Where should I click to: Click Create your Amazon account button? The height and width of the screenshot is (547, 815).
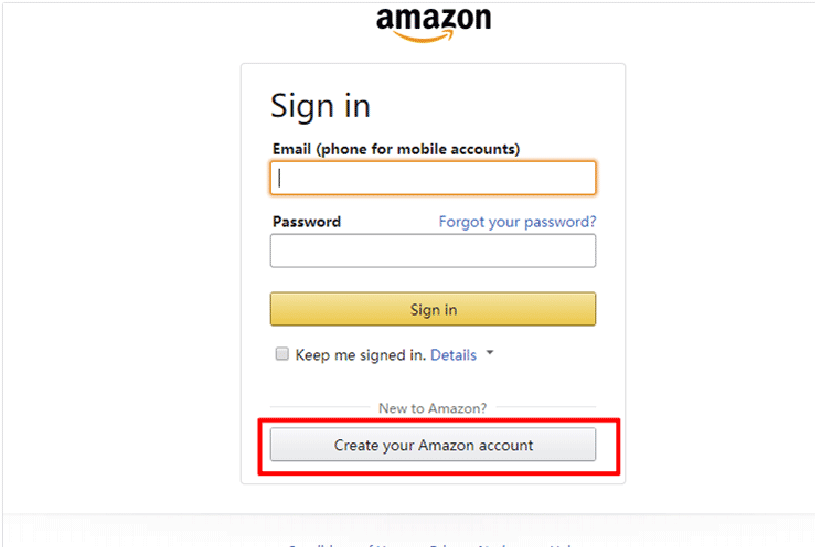[433, 445]
